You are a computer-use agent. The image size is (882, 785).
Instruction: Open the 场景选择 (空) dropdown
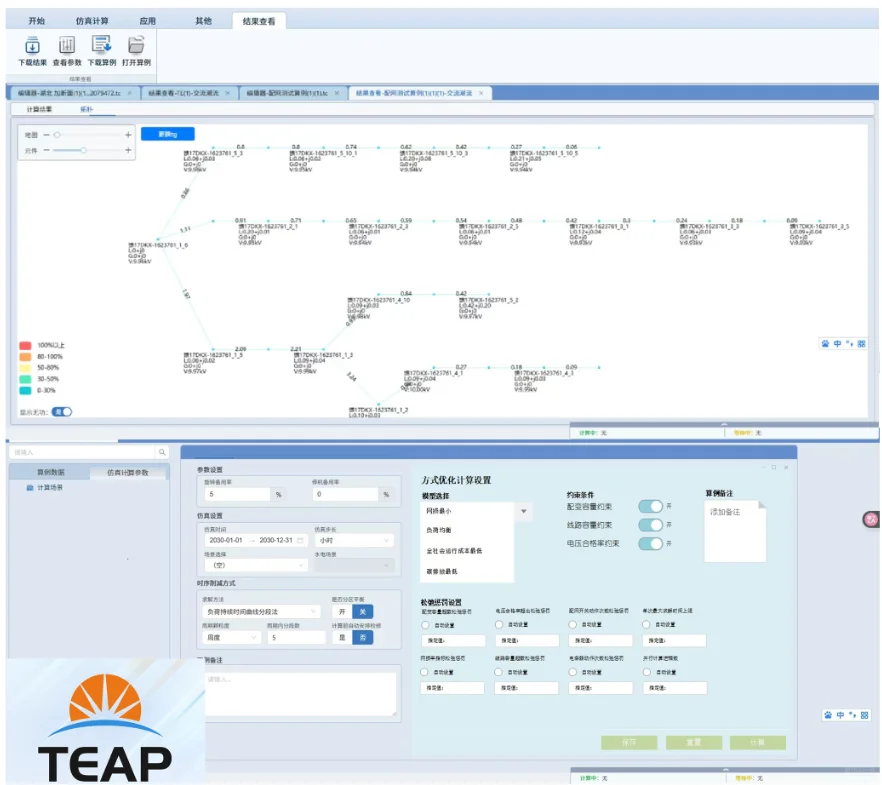(255, 565)
